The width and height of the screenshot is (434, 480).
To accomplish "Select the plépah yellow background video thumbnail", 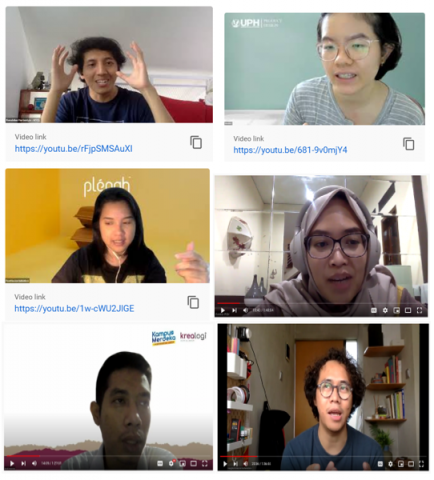I will (x=107, y=226).
